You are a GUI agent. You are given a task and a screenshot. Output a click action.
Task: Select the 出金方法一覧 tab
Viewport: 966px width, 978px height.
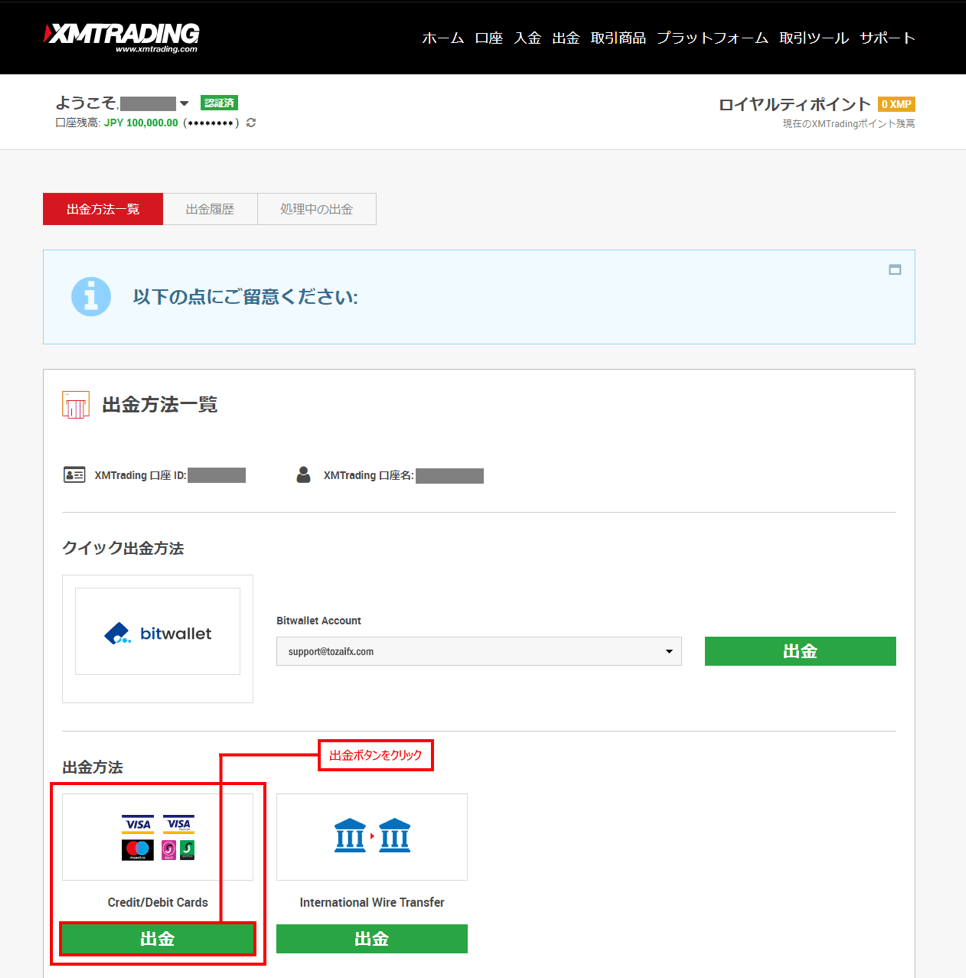103,209
